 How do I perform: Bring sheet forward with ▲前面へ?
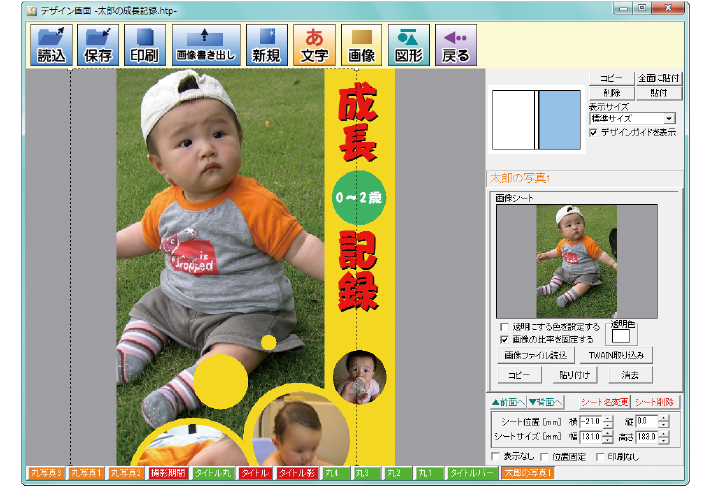508,402
